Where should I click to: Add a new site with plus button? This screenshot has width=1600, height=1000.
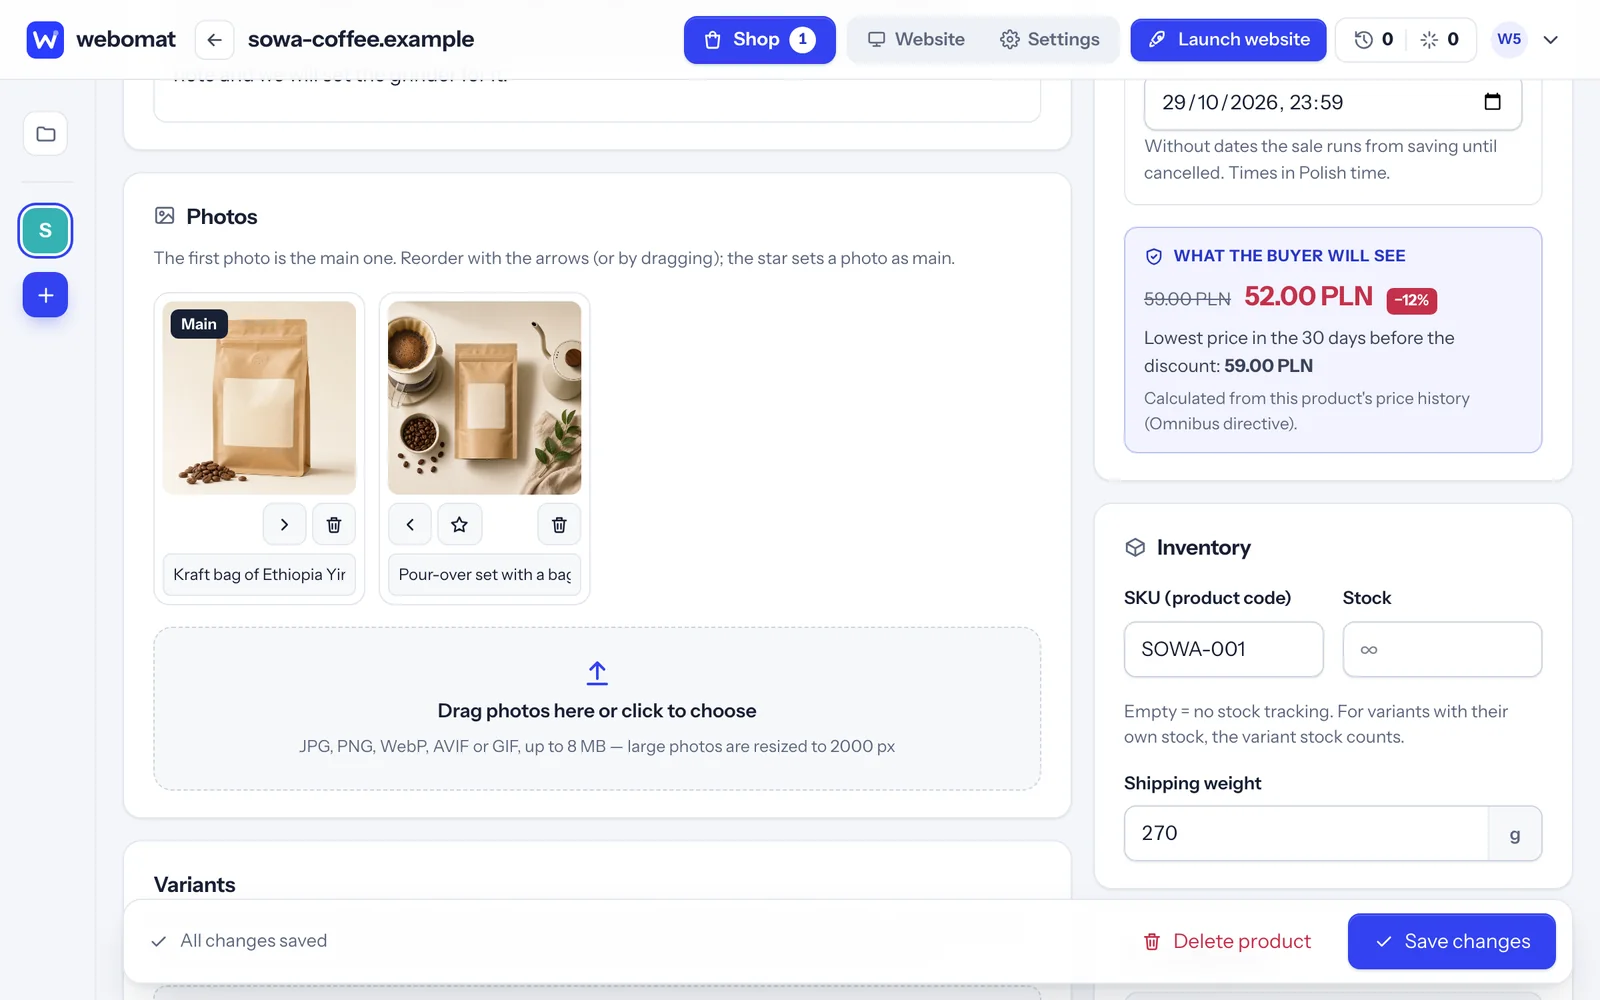click(45, 295)
